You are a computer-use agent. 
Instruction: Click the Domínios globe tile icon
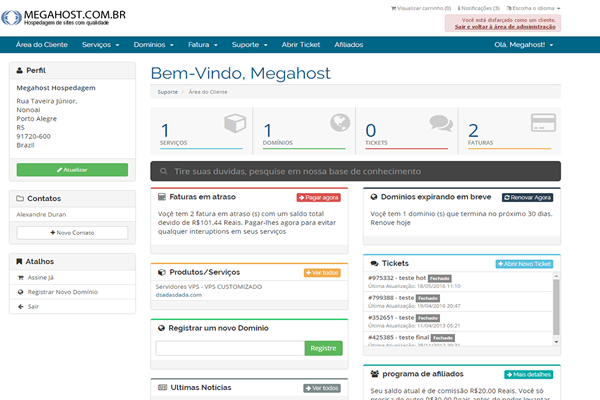point(340,123)
